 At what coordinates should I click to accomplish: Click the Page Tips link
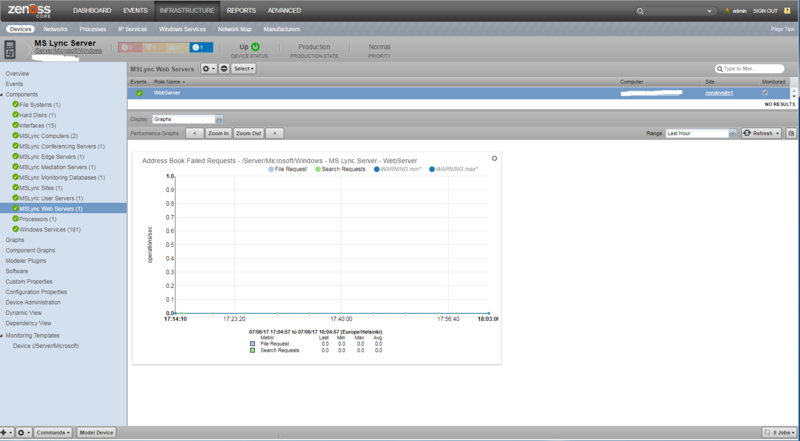click(783, 29)
